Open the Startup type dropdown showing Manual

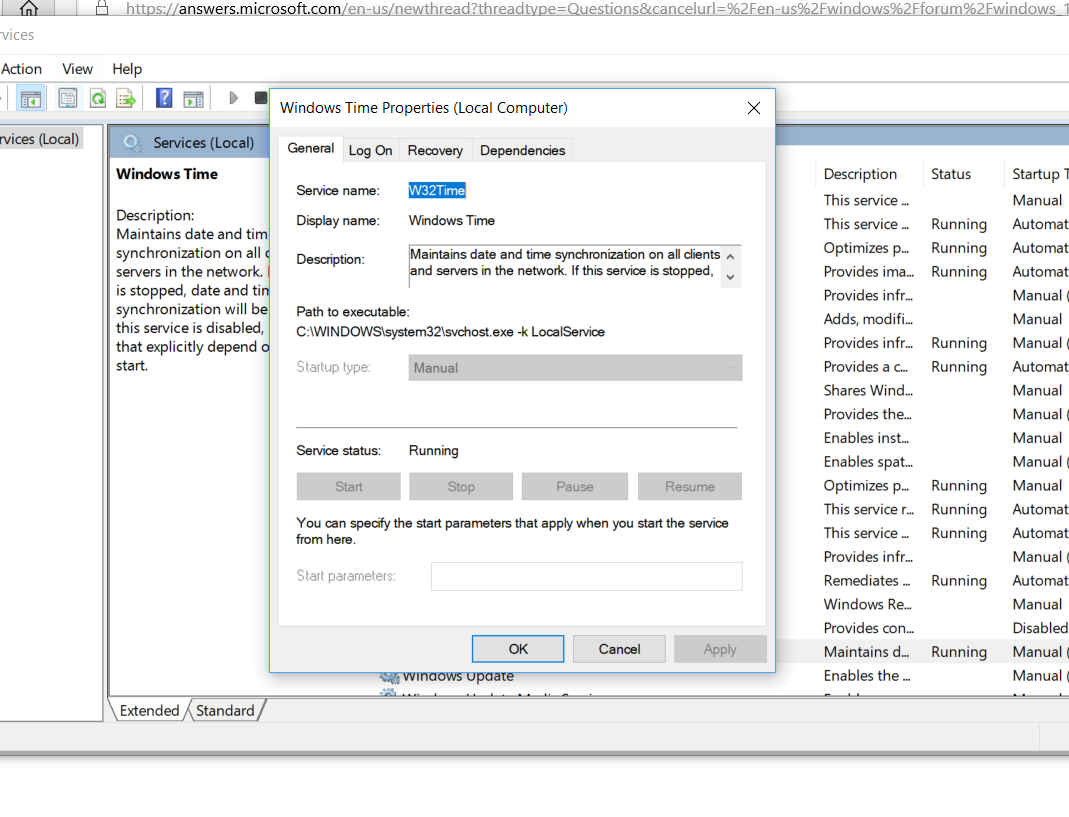click(x=575, y=368)
